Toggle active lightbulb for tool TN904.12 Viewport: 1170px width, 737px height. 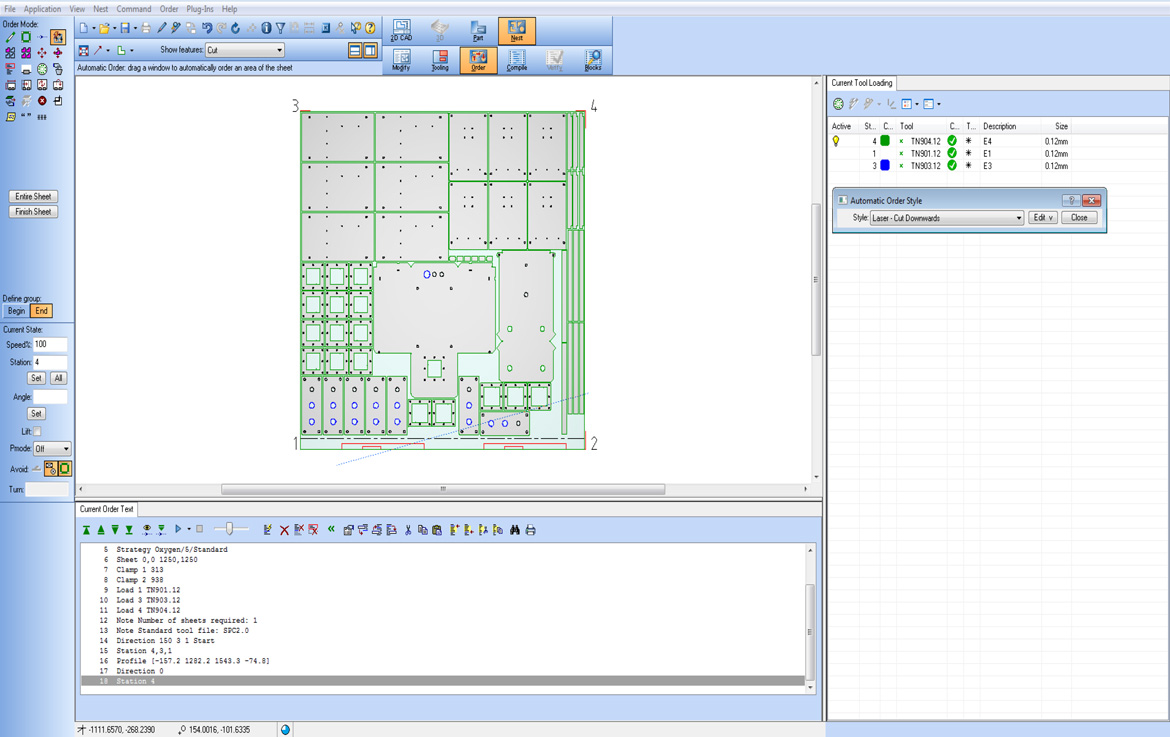[x=837, y=141]
